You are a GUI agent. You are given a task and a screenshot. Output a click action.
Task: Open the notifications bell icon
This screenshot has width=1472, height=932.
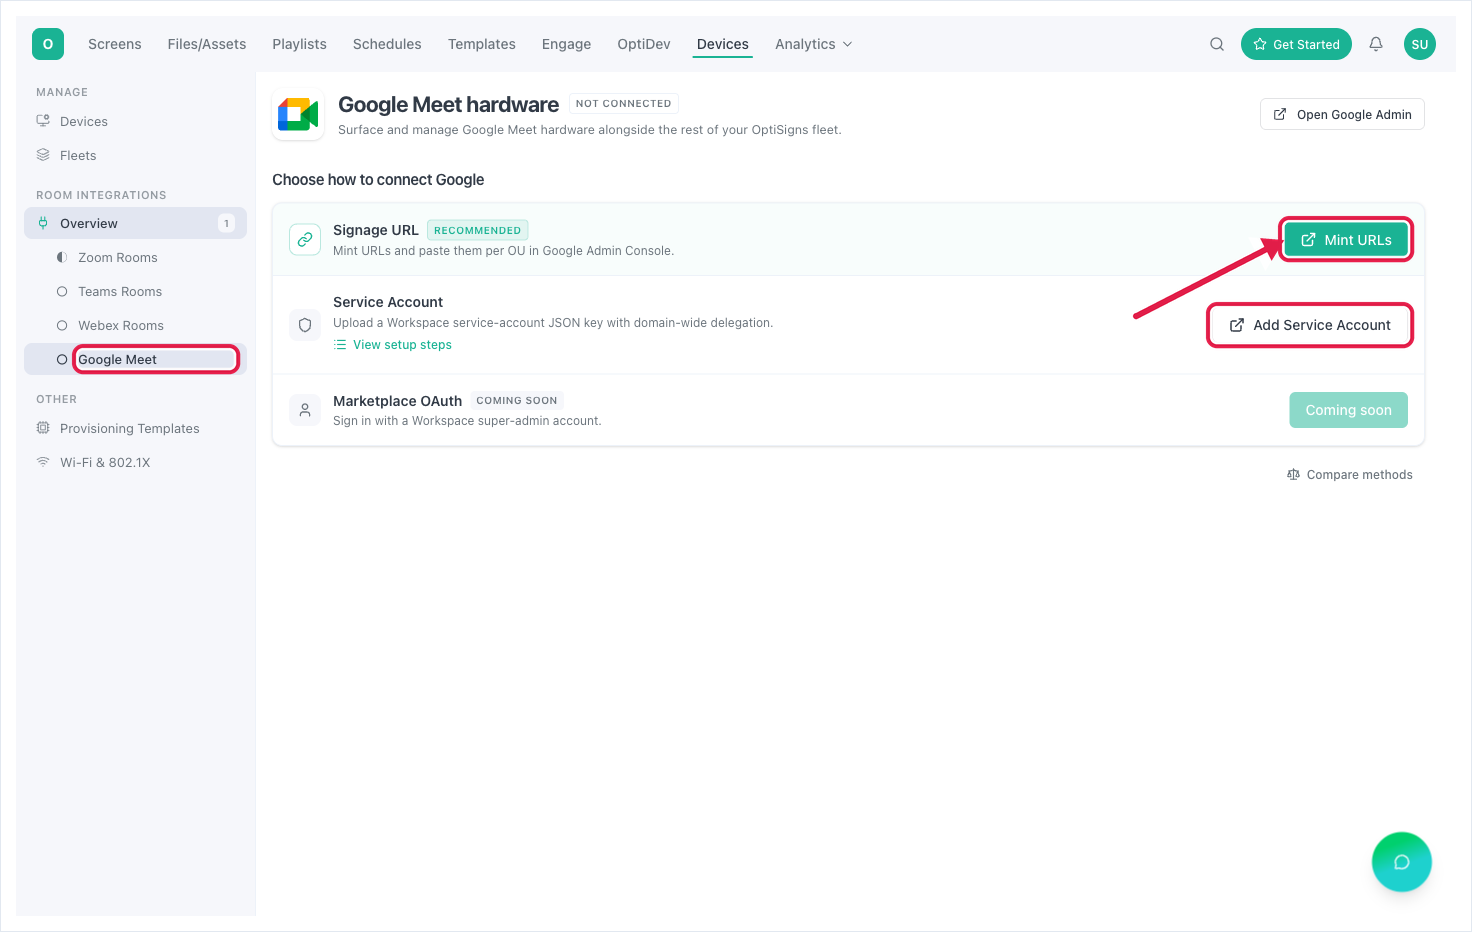pos(1376,44)
